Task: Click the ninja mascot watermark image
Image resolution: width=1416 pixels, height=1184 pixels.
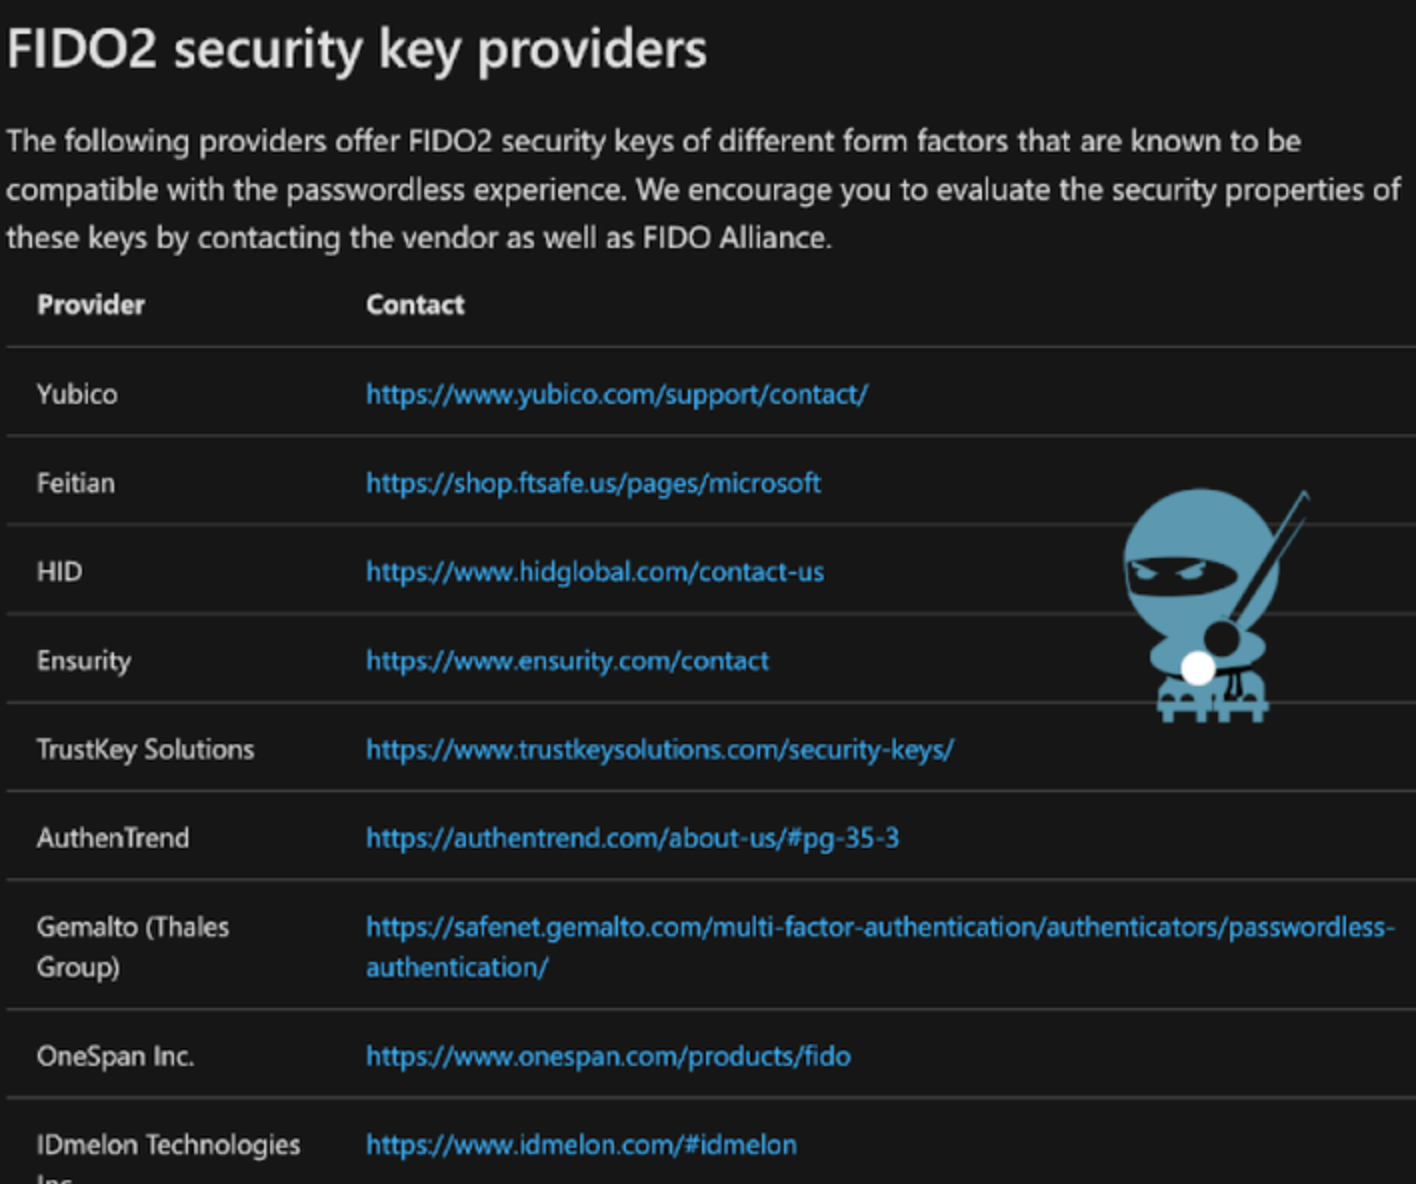Action: [x=1215, y=605]
